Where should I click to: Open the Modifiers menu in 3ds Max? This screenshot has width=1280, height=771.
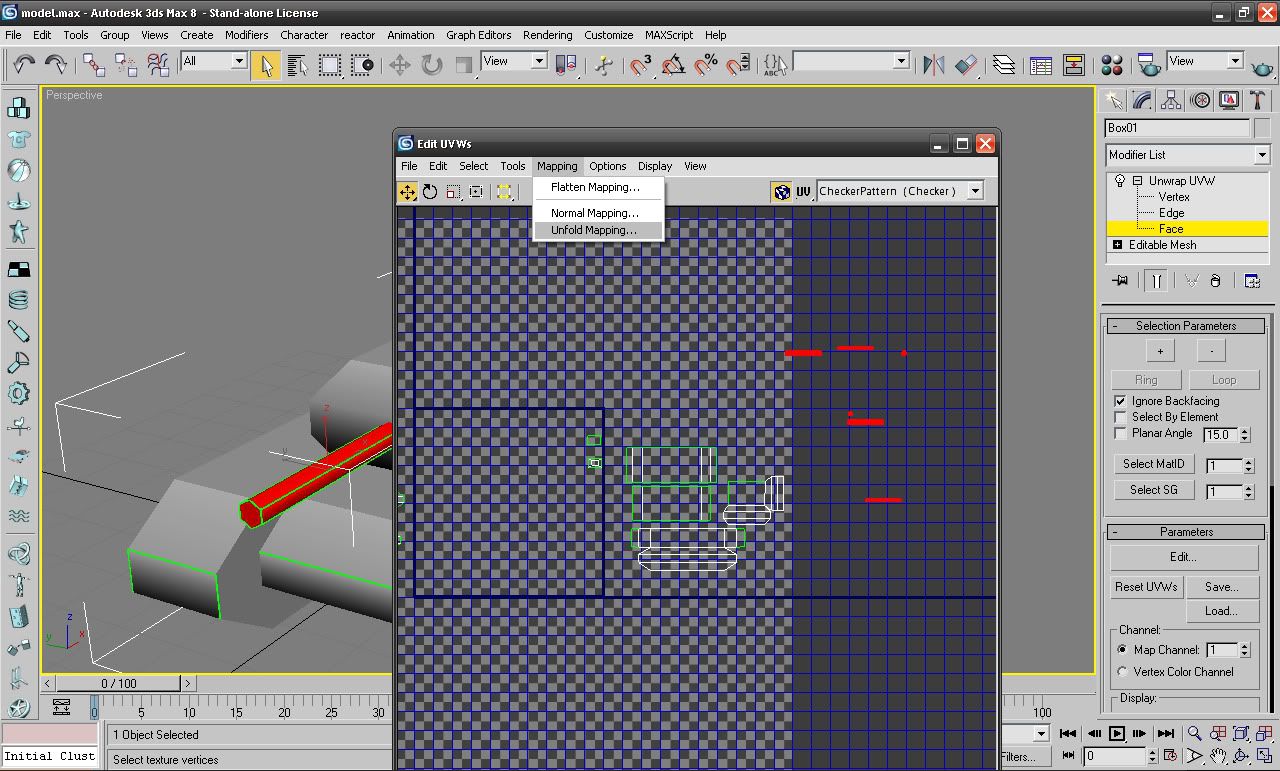[246, 35]
